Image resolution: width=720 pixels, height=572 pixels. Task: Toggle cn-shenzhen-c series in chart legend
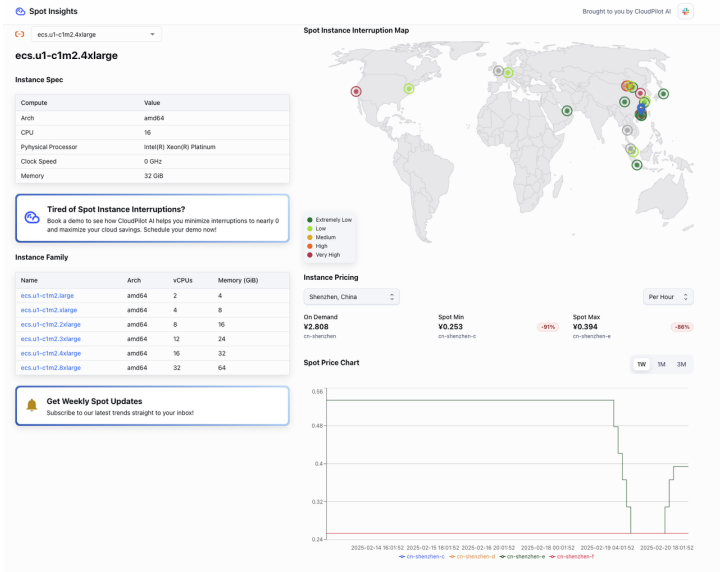pyautogui.click(x=424, y=556)
